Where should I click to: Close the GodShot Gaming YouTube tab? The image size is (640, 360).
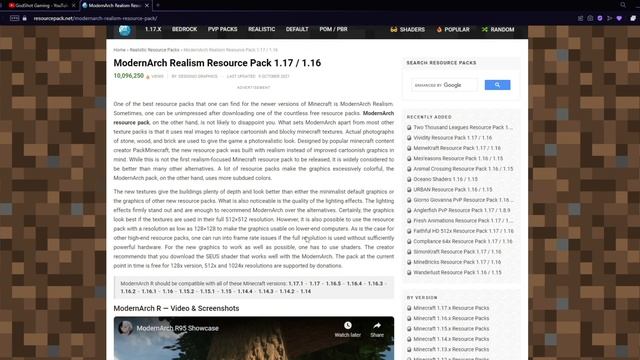click(73, 5)
